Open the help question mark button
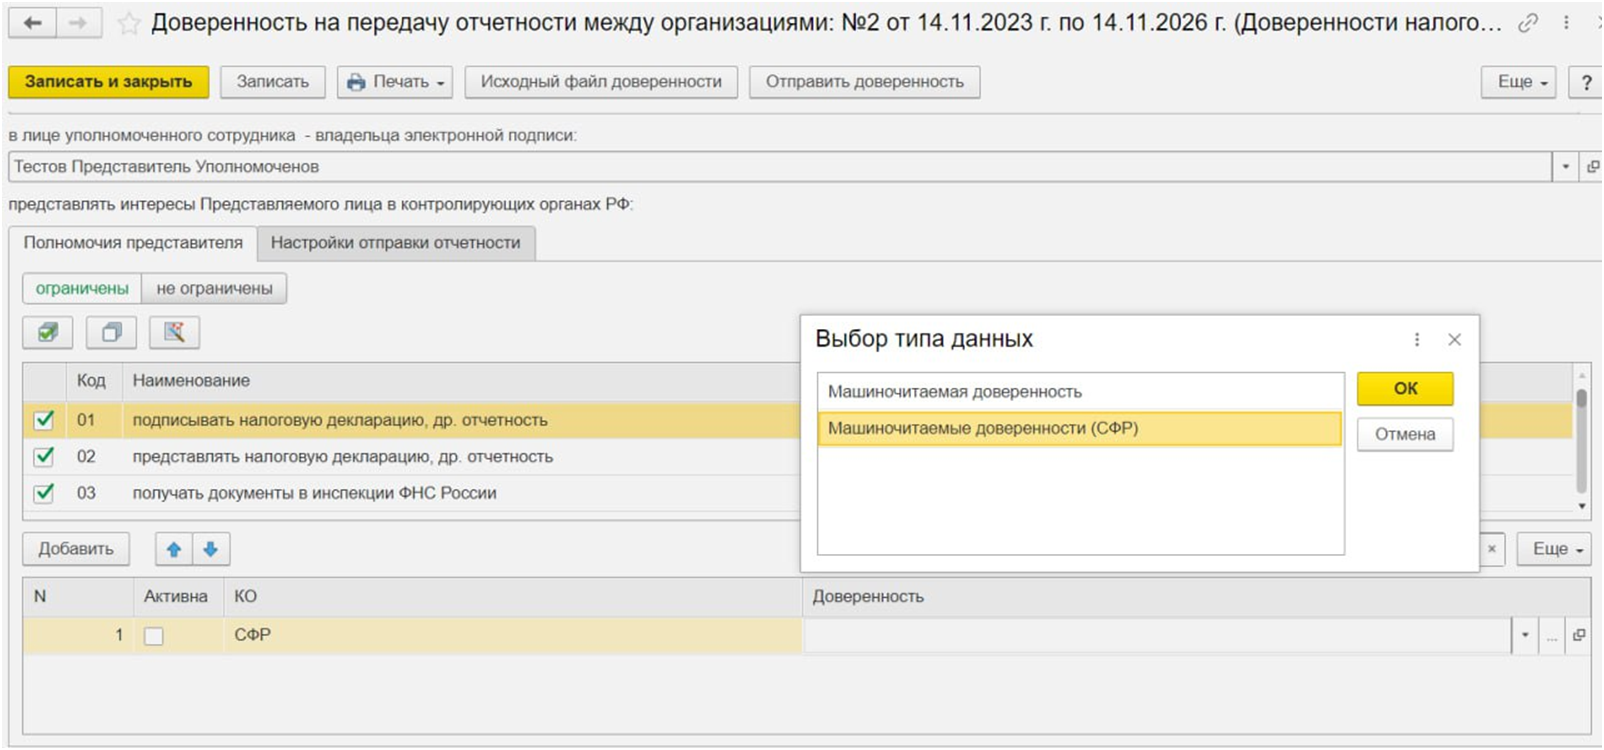Screen dimensions: 1604x750 pyautogui.click(x=1585, y=82)
